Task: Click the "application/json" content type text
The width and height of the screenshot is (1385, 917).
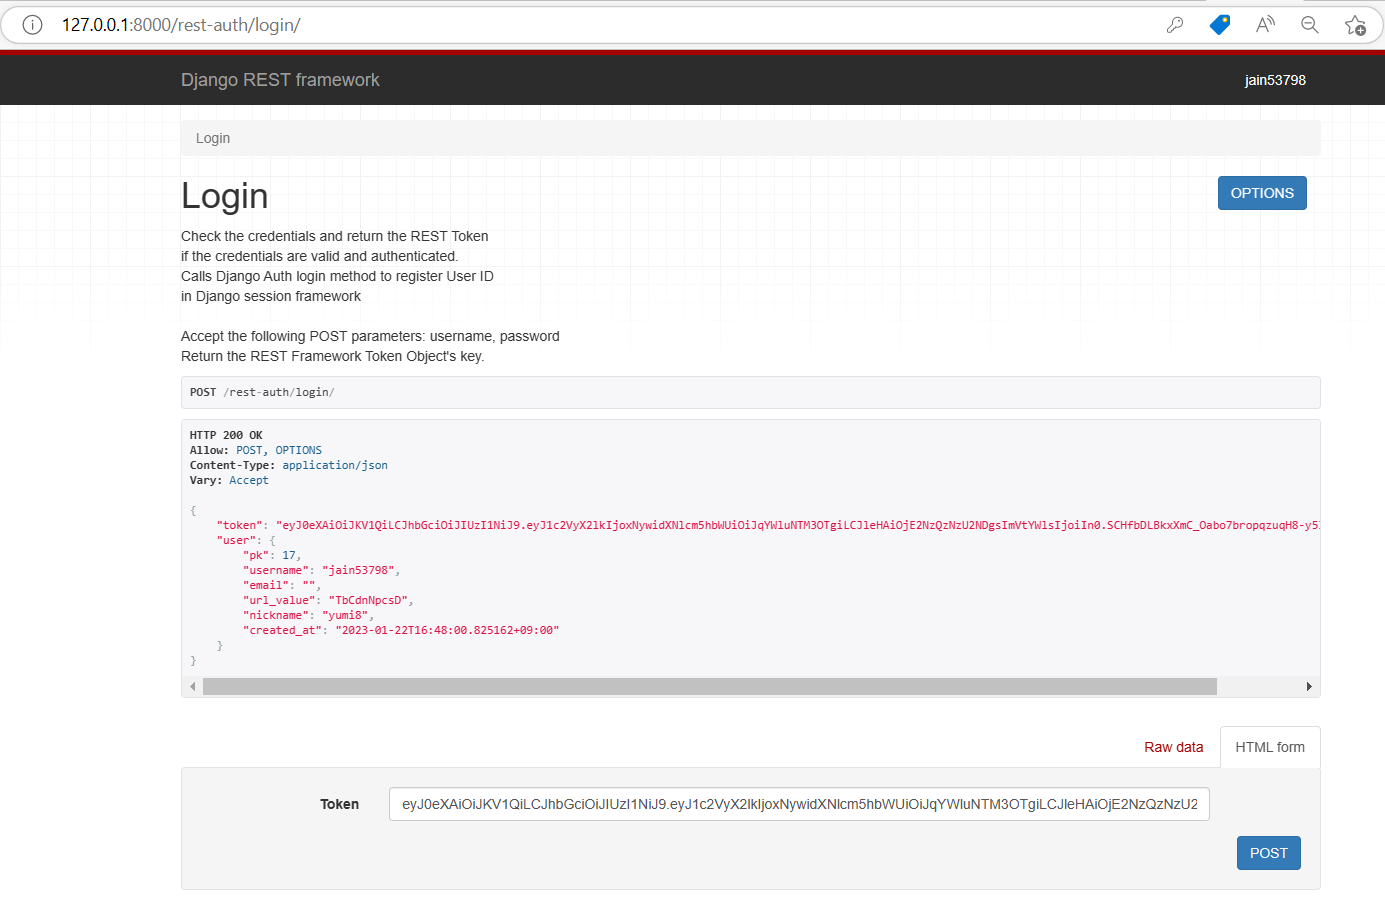Action: pyautogui.click(x=335, y=465)
